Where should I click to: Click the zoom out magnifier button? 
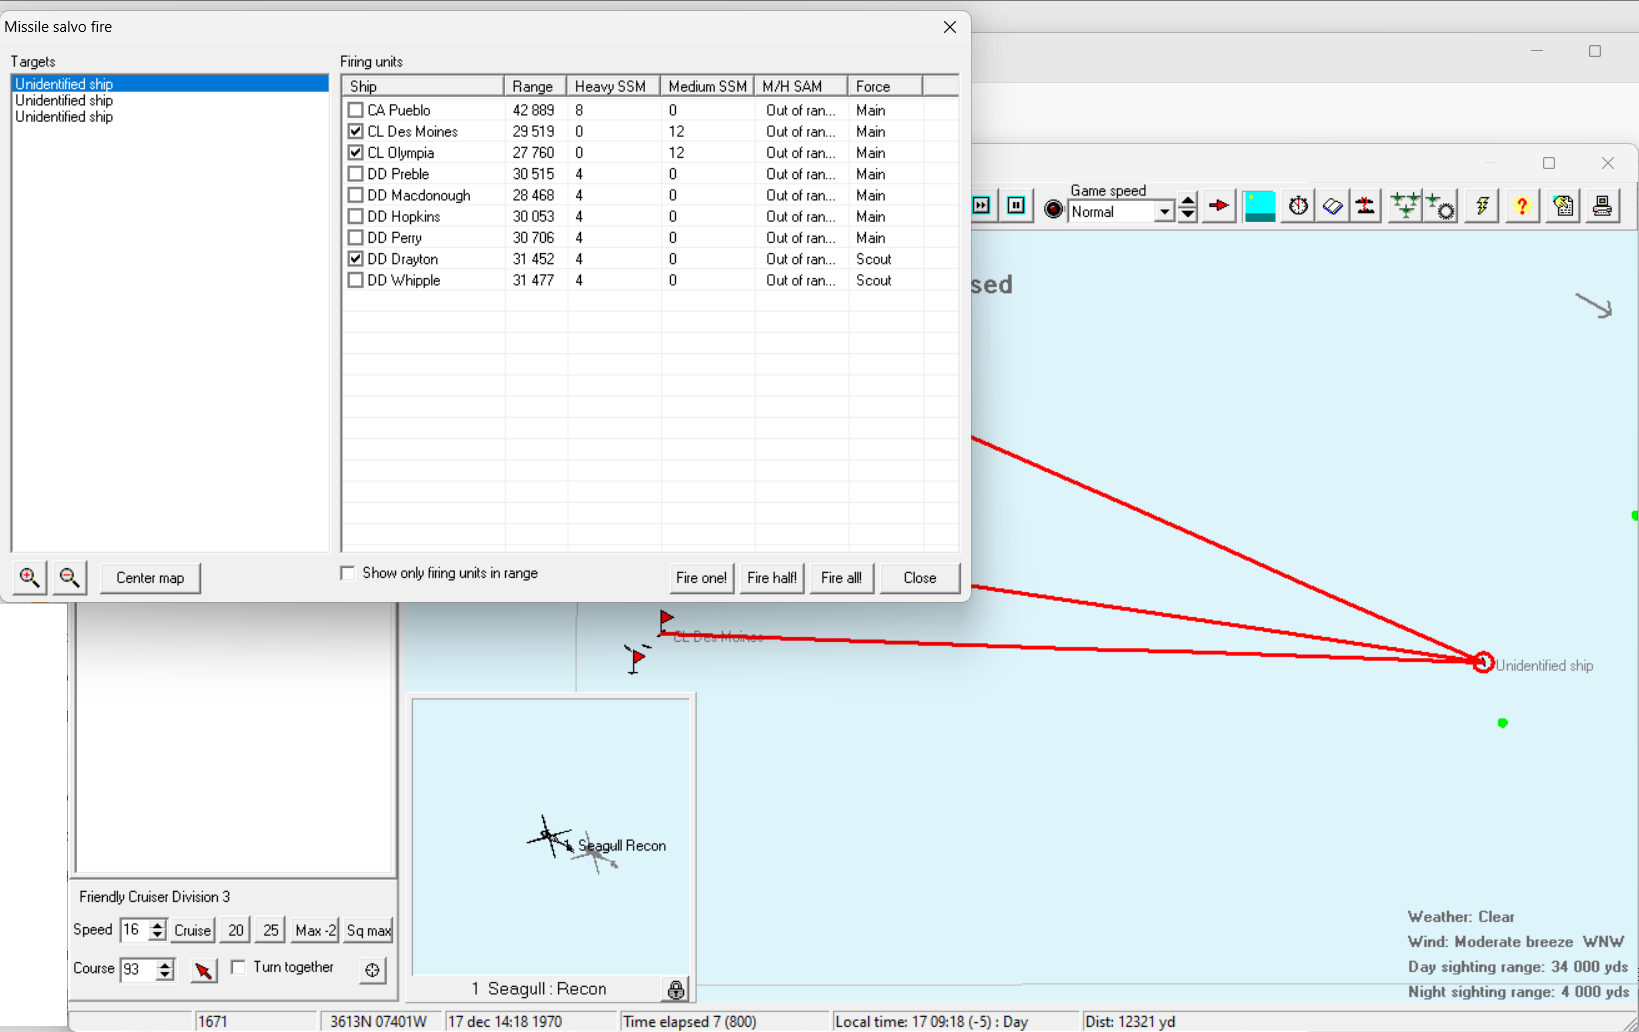(69, 578)
